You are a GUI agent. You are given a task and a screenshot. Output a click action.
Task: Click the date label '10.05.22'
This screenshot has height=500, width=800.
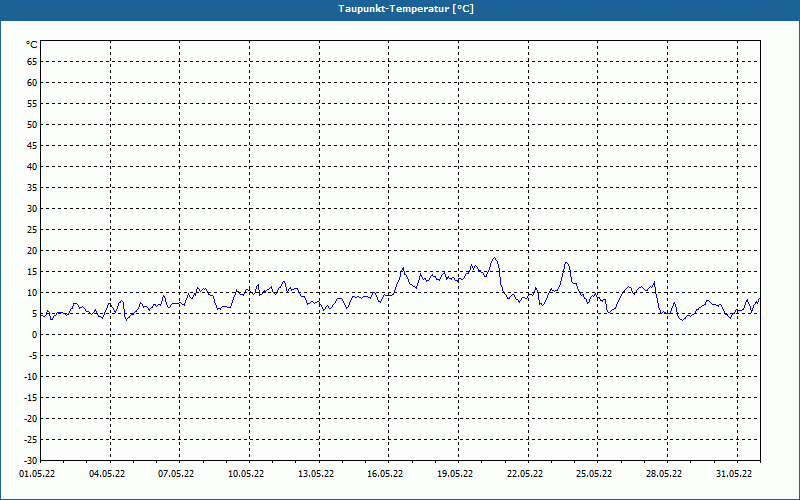tap(246, 474)
